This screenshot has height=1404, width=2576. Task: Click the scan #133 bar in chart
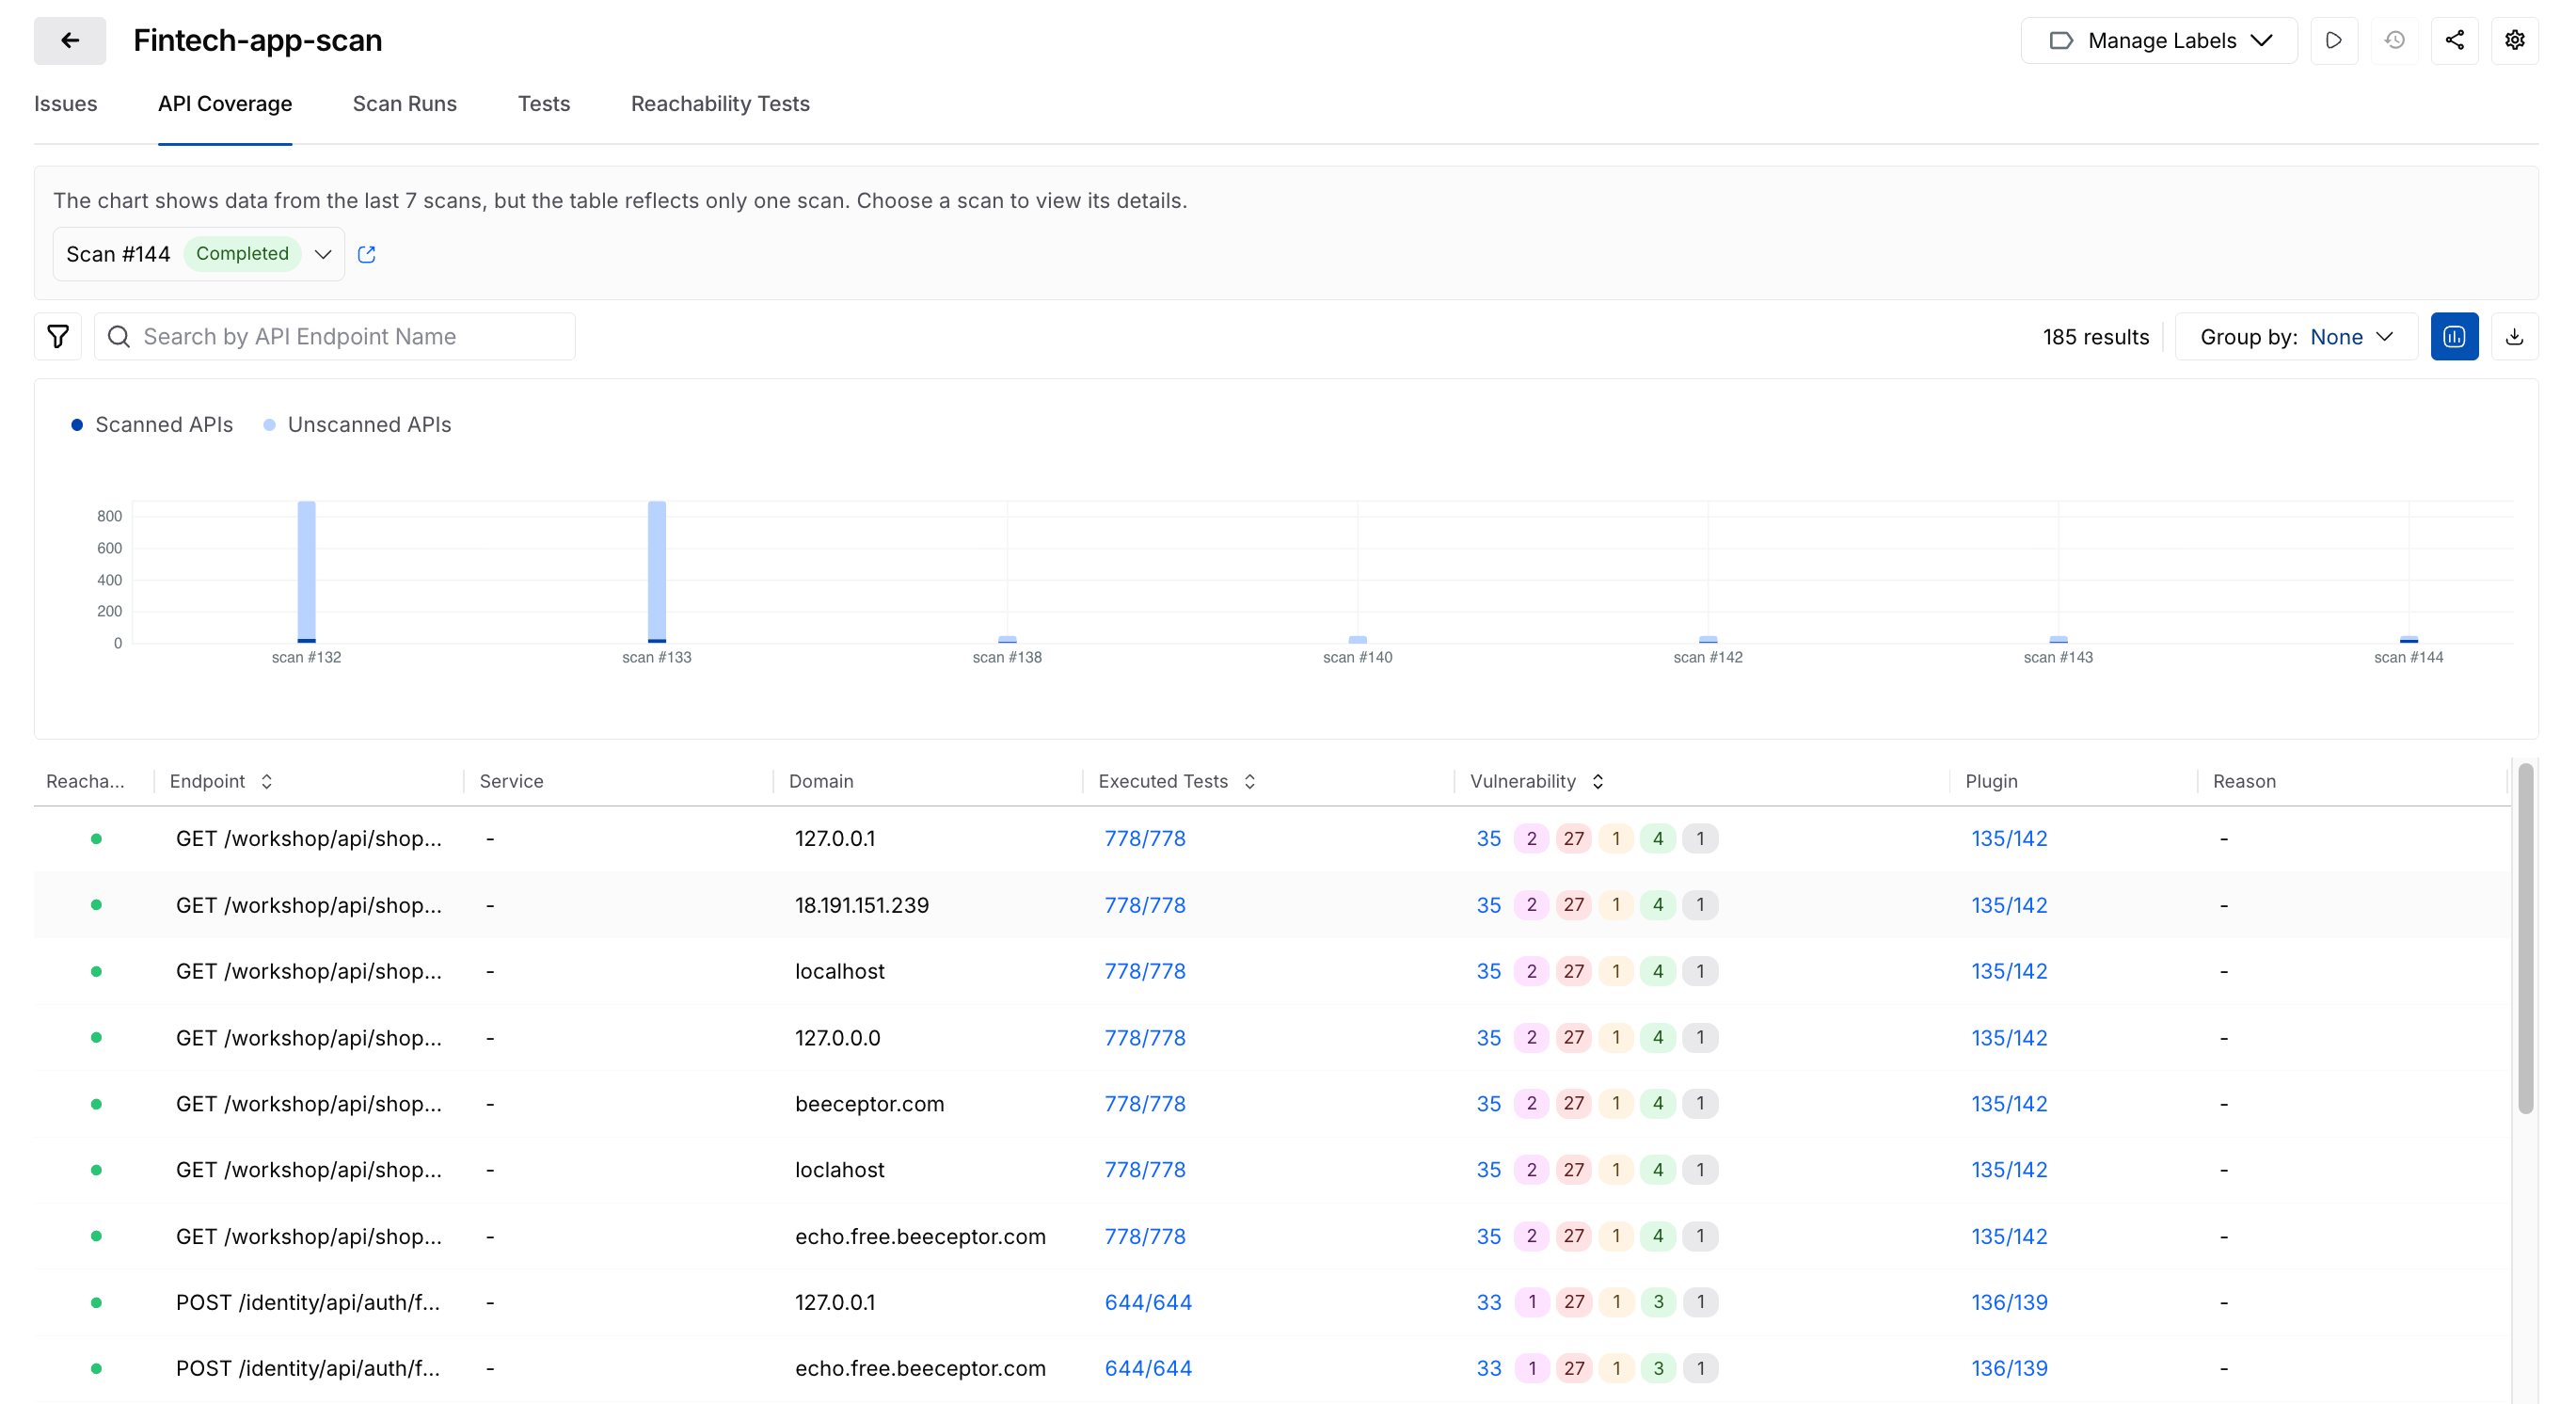[x=657, y=571]
